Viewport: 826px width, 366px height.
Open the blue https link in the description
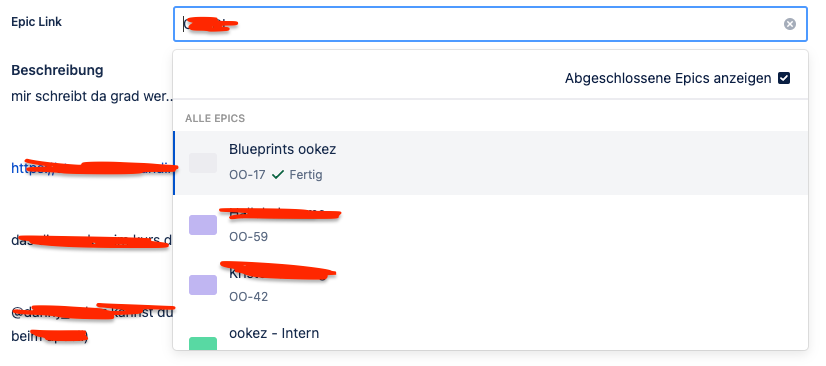[x=93, y=168]
